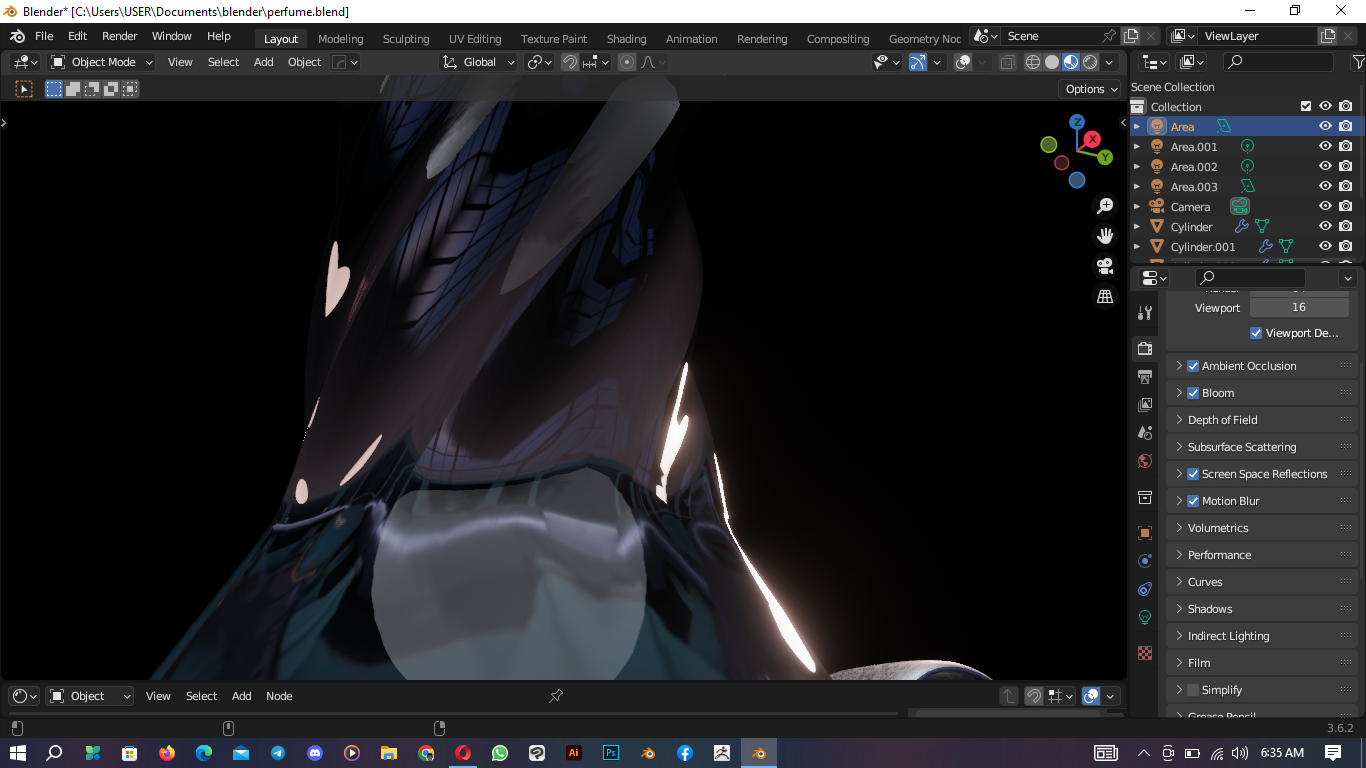
Task: Hide the Camera object via eye icon
Action: (1325, 207)
